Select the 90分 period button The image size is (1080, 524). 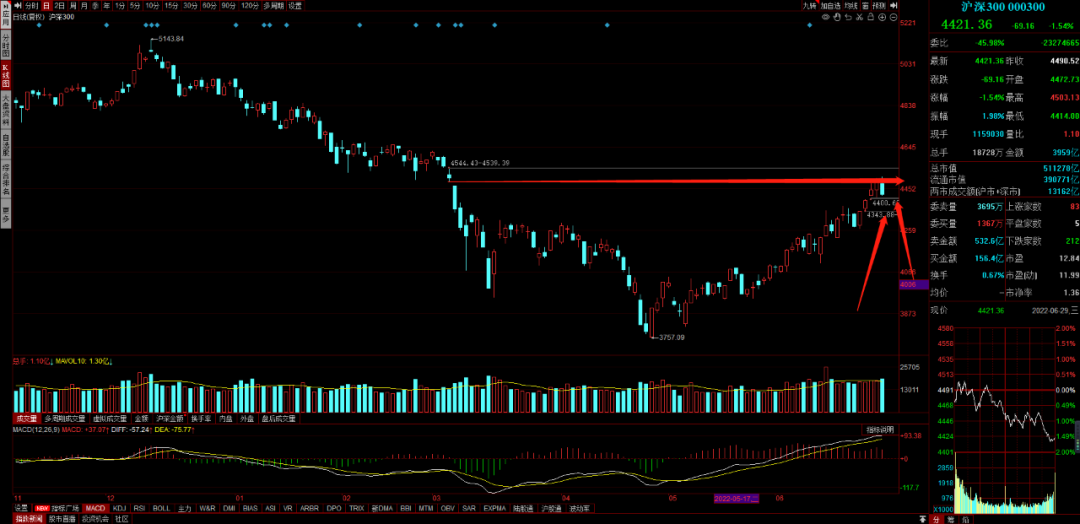coord(227,5)
